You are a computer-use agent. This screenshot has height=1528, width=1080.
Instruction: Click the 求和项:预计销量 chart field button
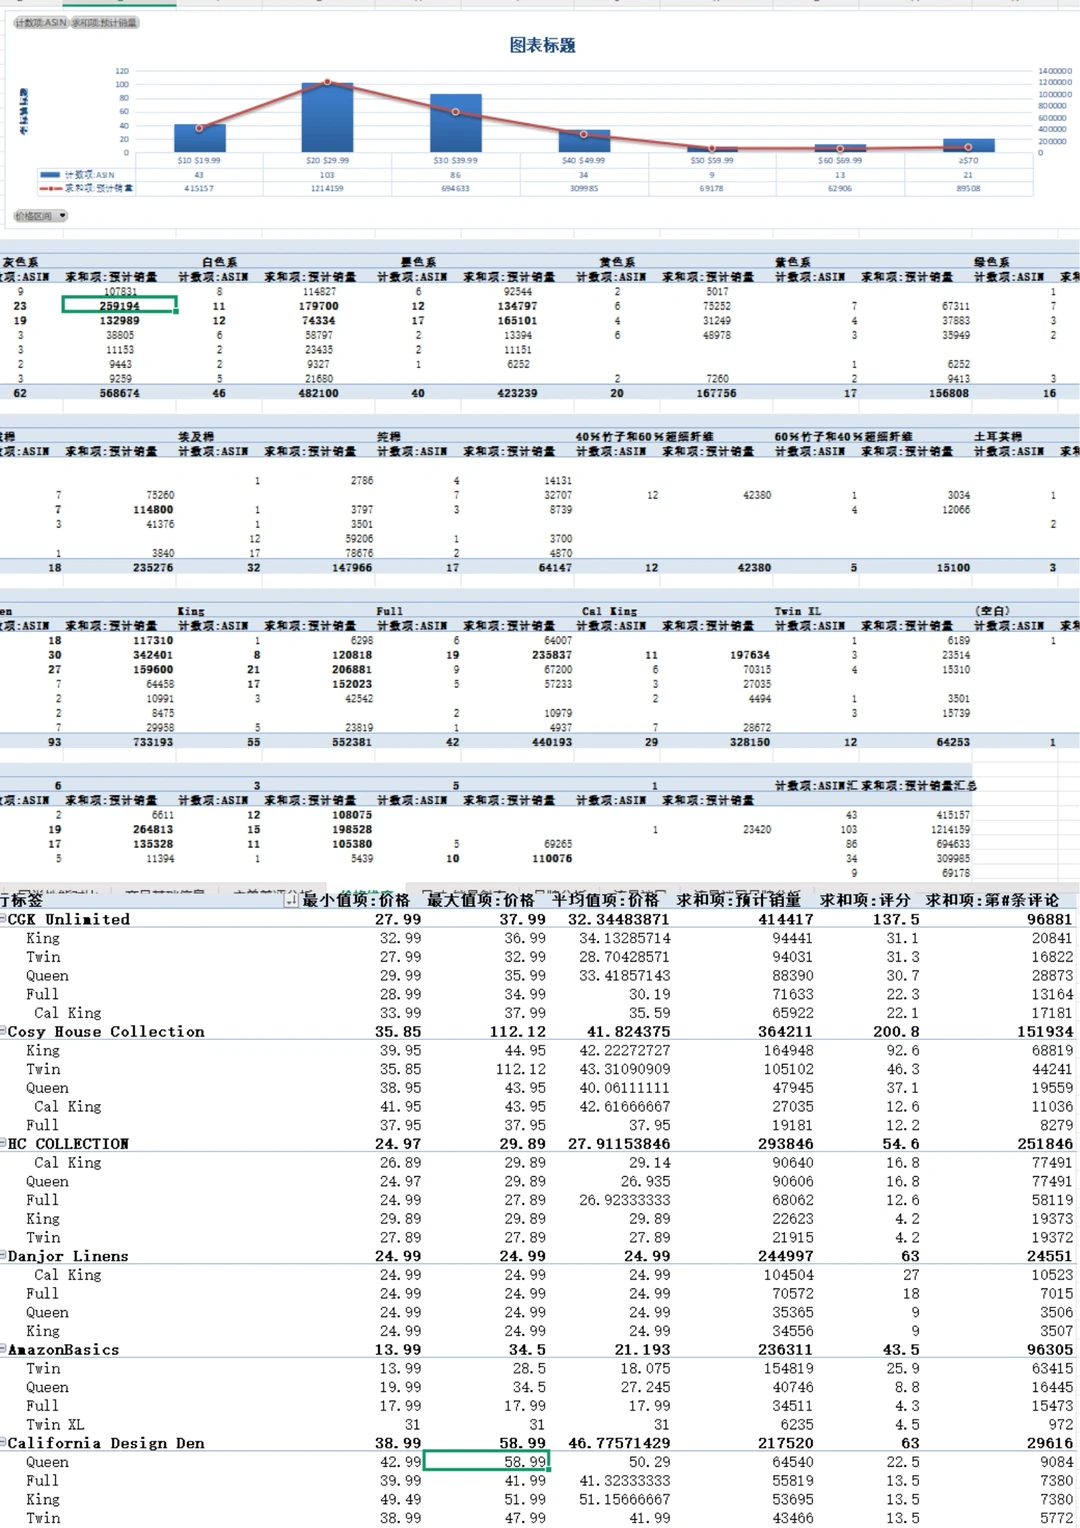(x=105, y=22)
